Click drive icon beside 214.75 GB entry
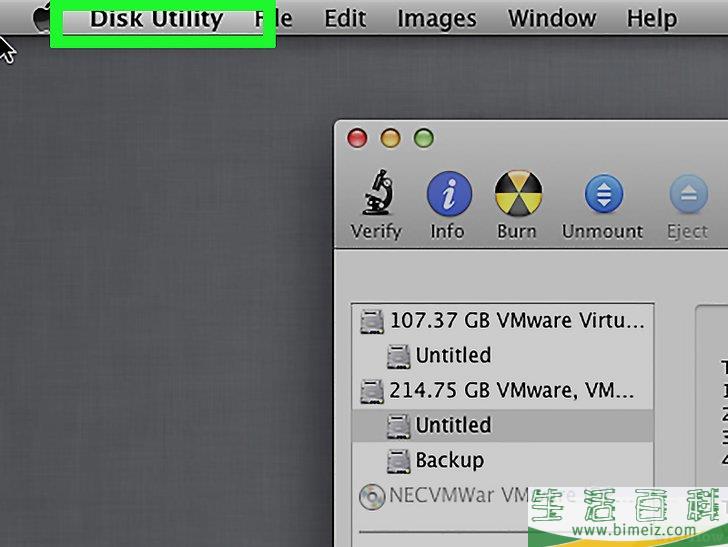This screenshot has width=728, height=547. pos(372,391)
